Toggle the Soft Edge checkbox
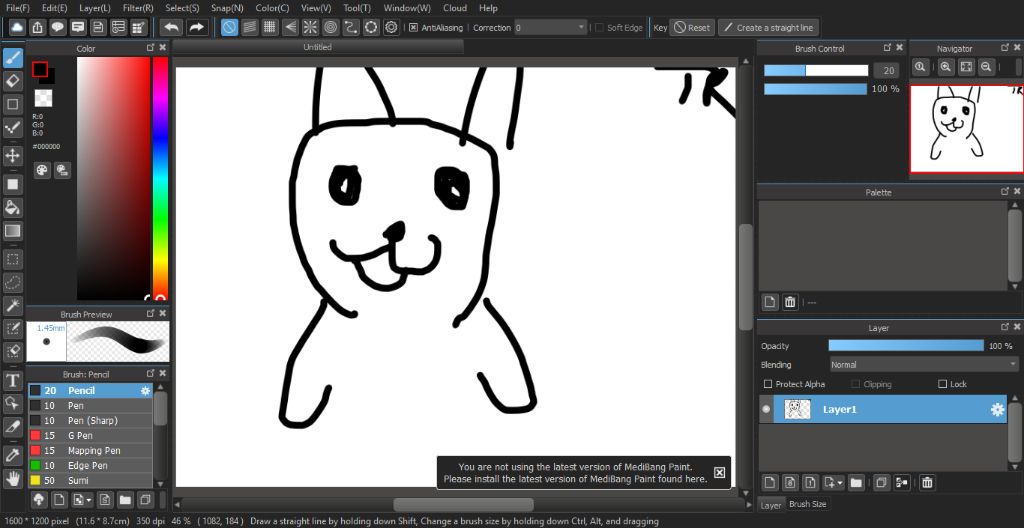 tap(600, 27)
